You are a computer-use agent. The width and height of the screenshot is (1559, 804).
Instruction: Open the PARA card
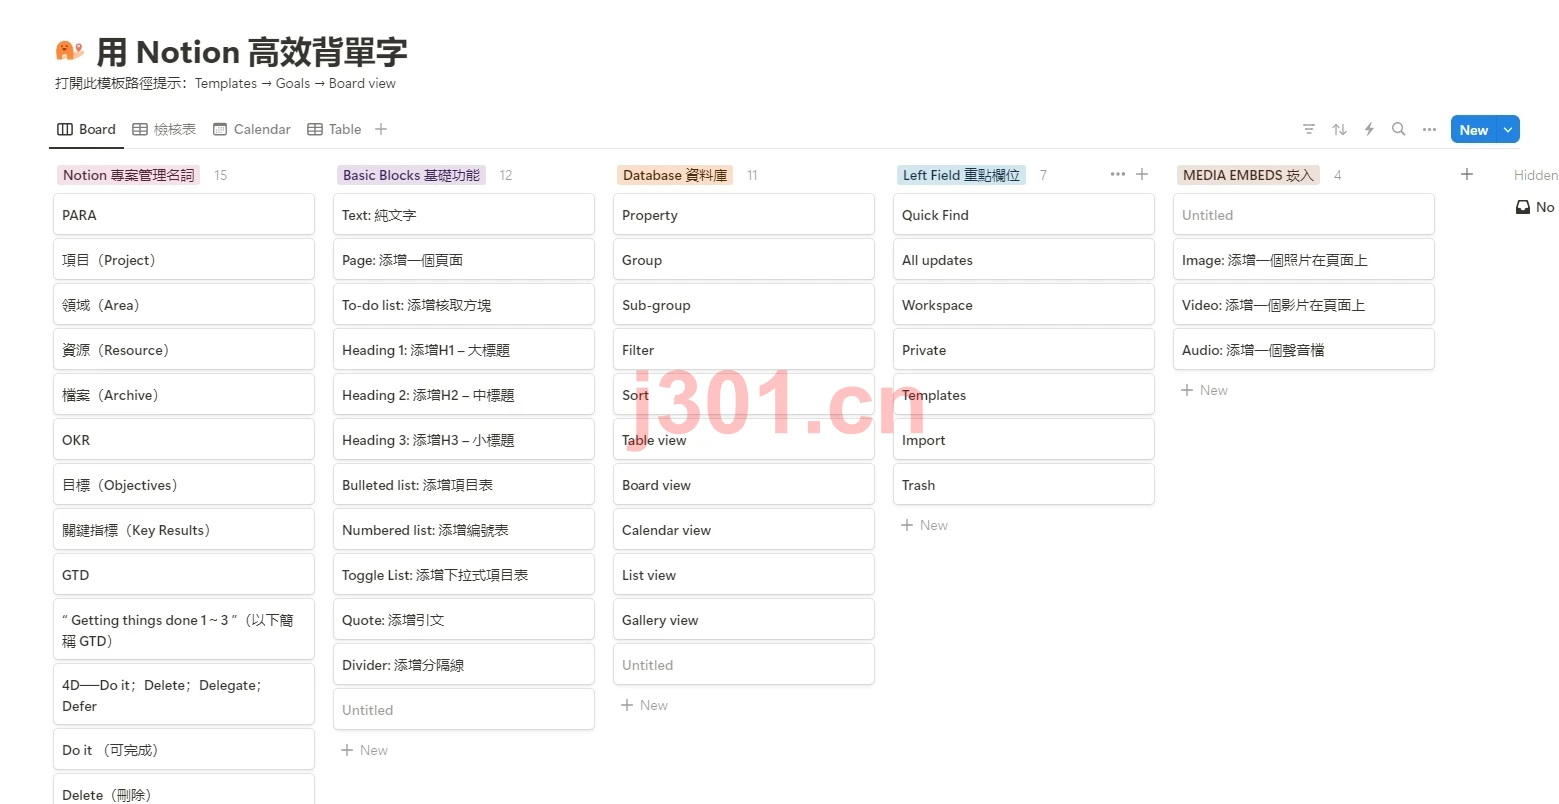pos(184,215)
